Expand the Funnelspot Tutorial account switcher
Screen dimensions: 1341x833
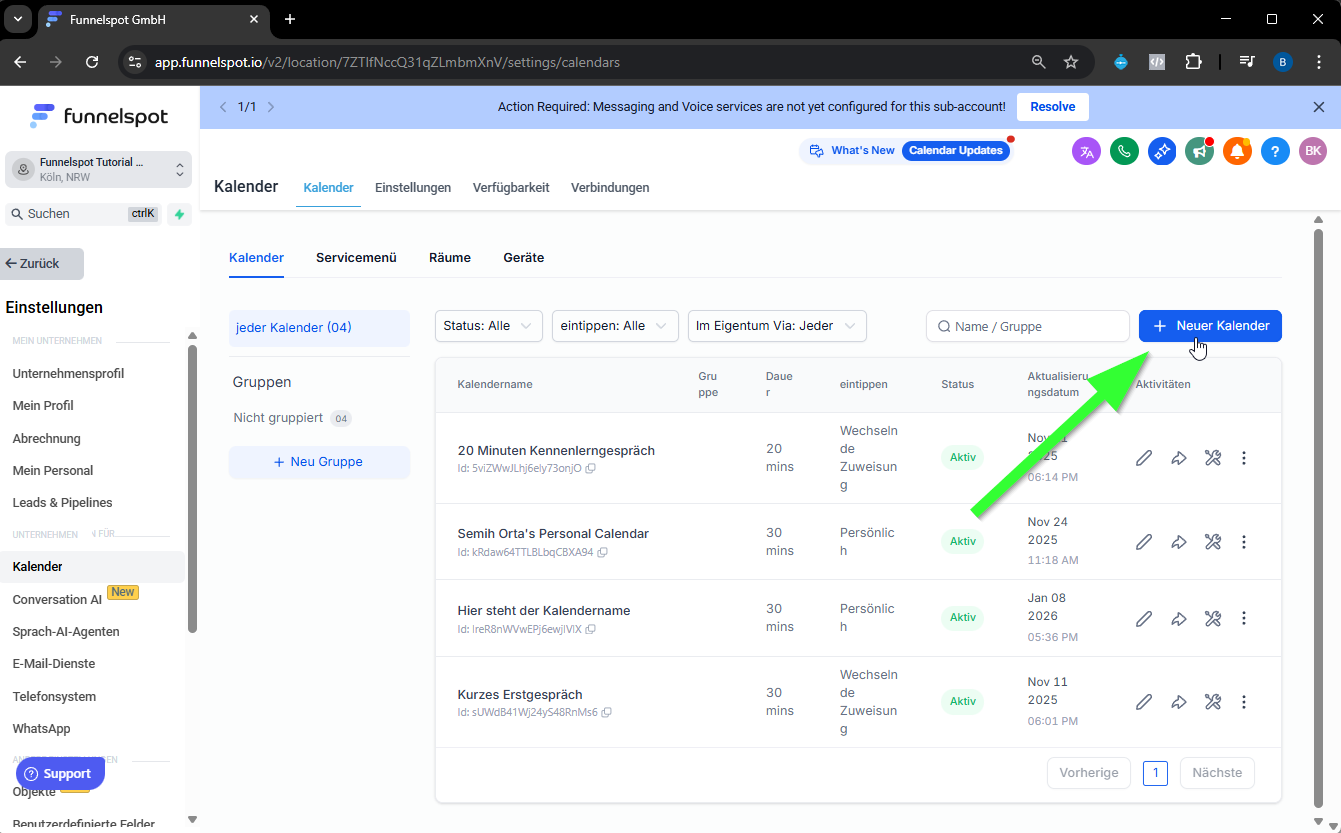[97, 169]
